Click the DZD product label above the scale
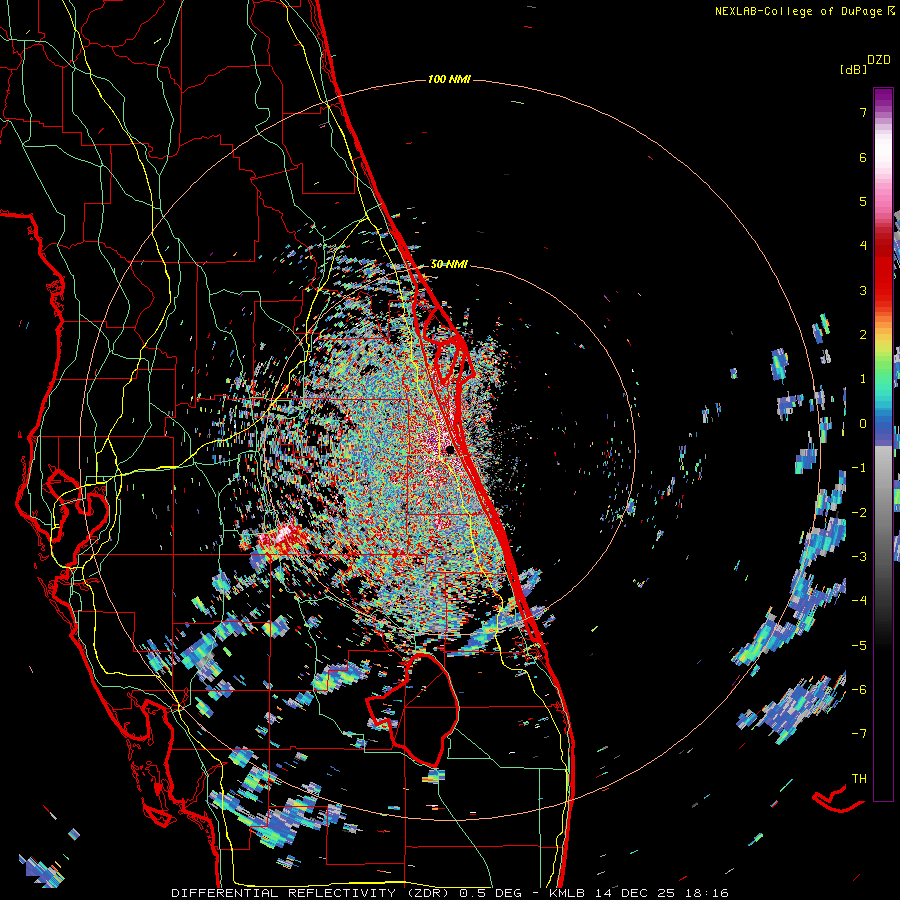Screen dimensions: 900x900 (879, 60)
